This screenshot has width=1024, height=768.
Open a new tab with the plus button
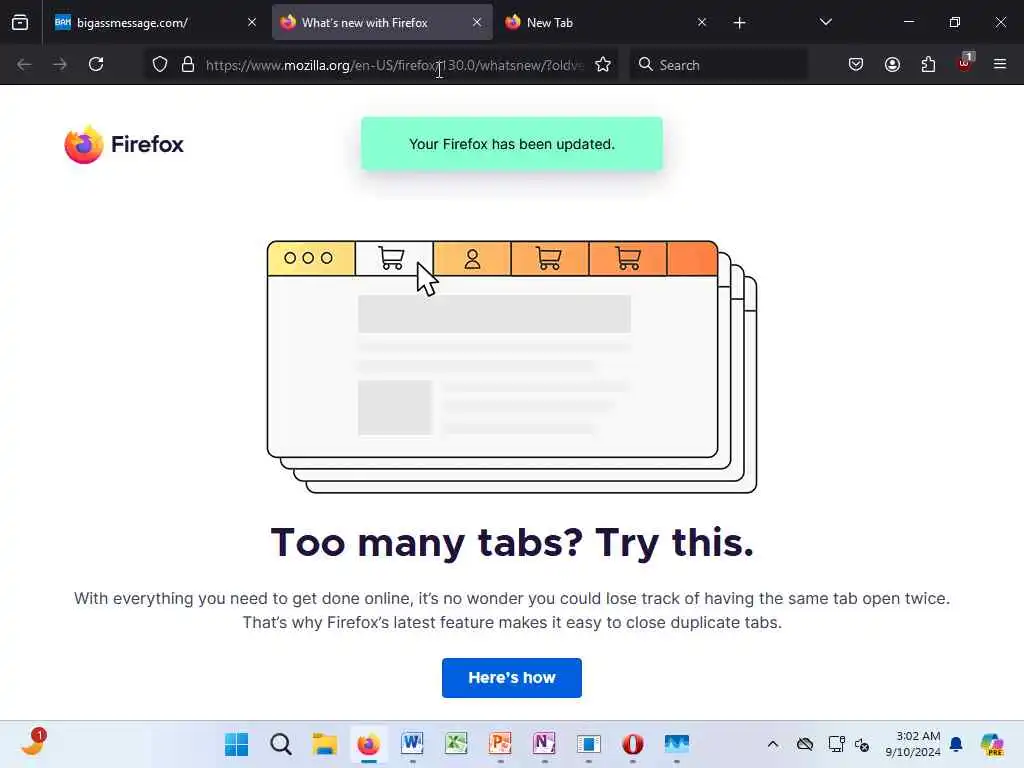point(739,23)
